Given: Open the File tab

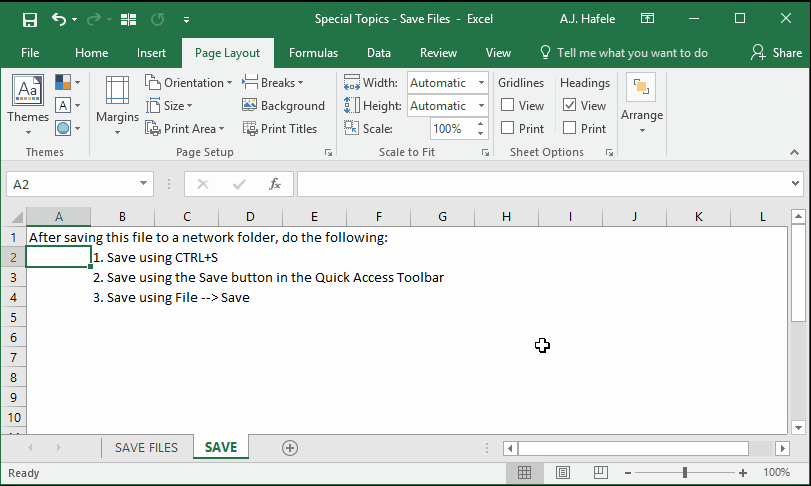Looking at the screenshot, I should coord(30,53).
